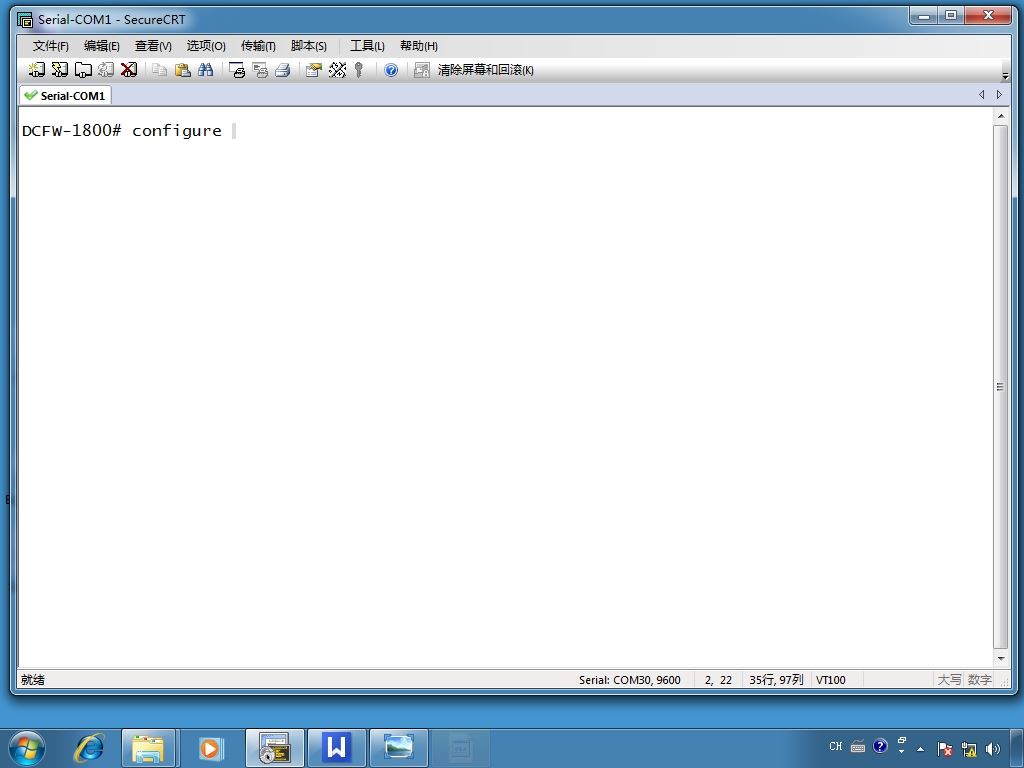Open the 帮助(H) menu
The image size is (1024, 768).
coord(419,46)
